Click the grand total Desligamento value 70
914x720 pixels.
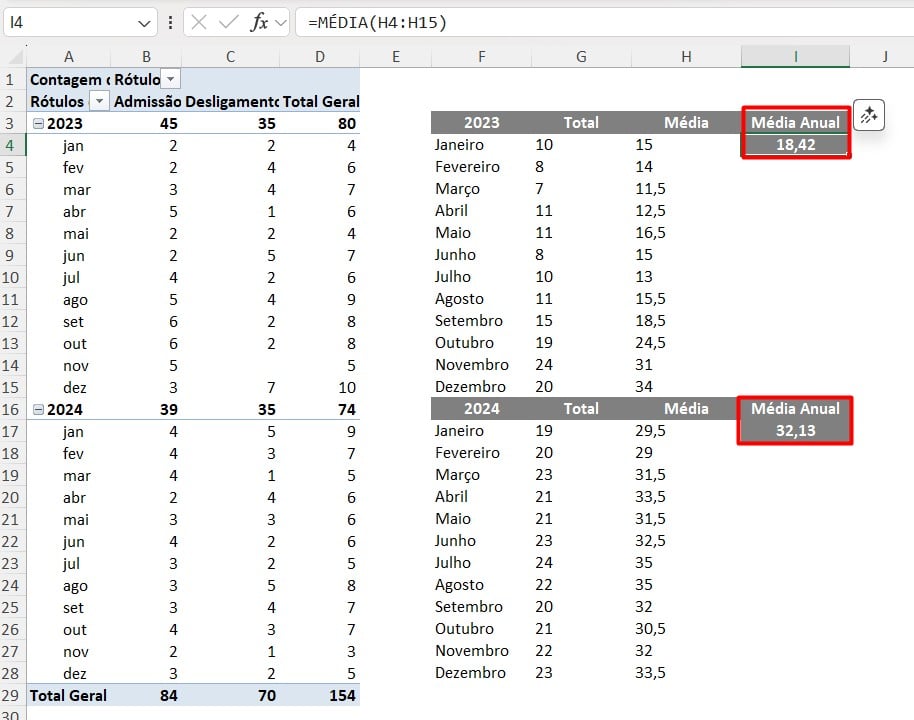coord(266,696)
